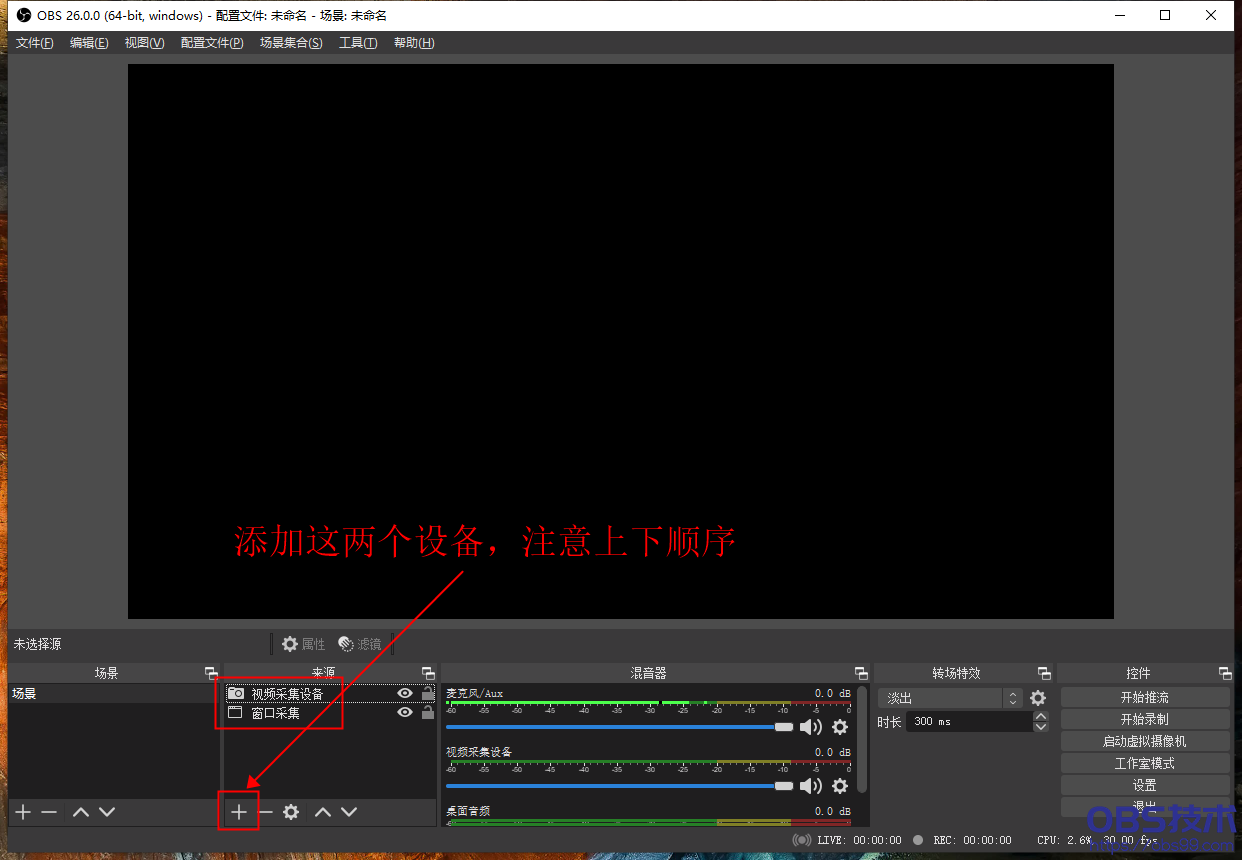Toggle lock on 视频采集设备 source
This screenshot has height=860, width=1242.
[428, 693]
